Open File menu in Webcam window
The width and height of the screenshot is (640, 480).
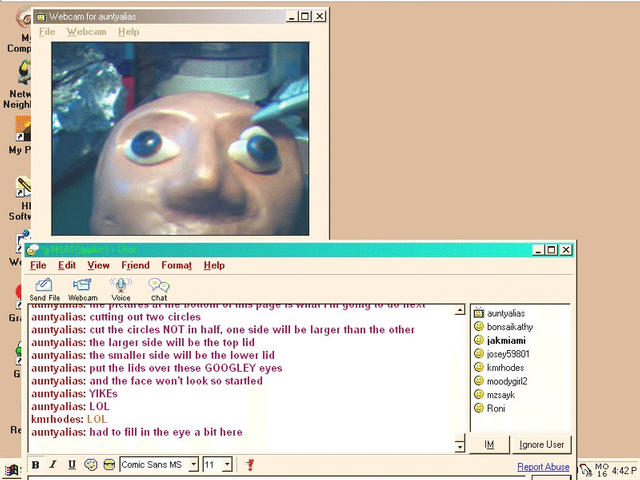tap(47, 32)
